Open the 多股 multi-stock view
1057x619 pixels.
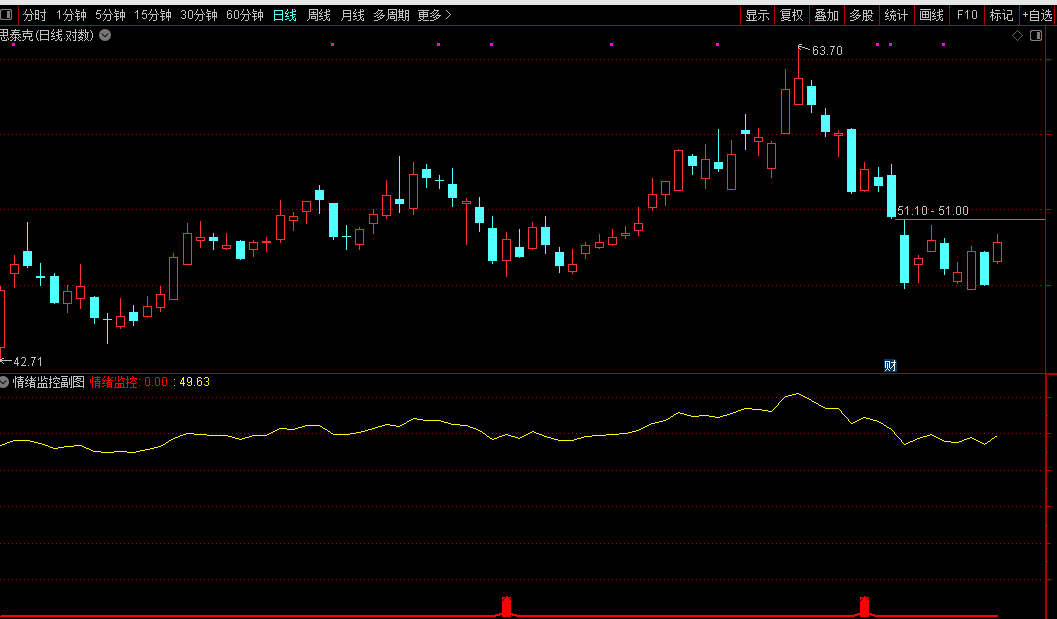tap(861, 15)
